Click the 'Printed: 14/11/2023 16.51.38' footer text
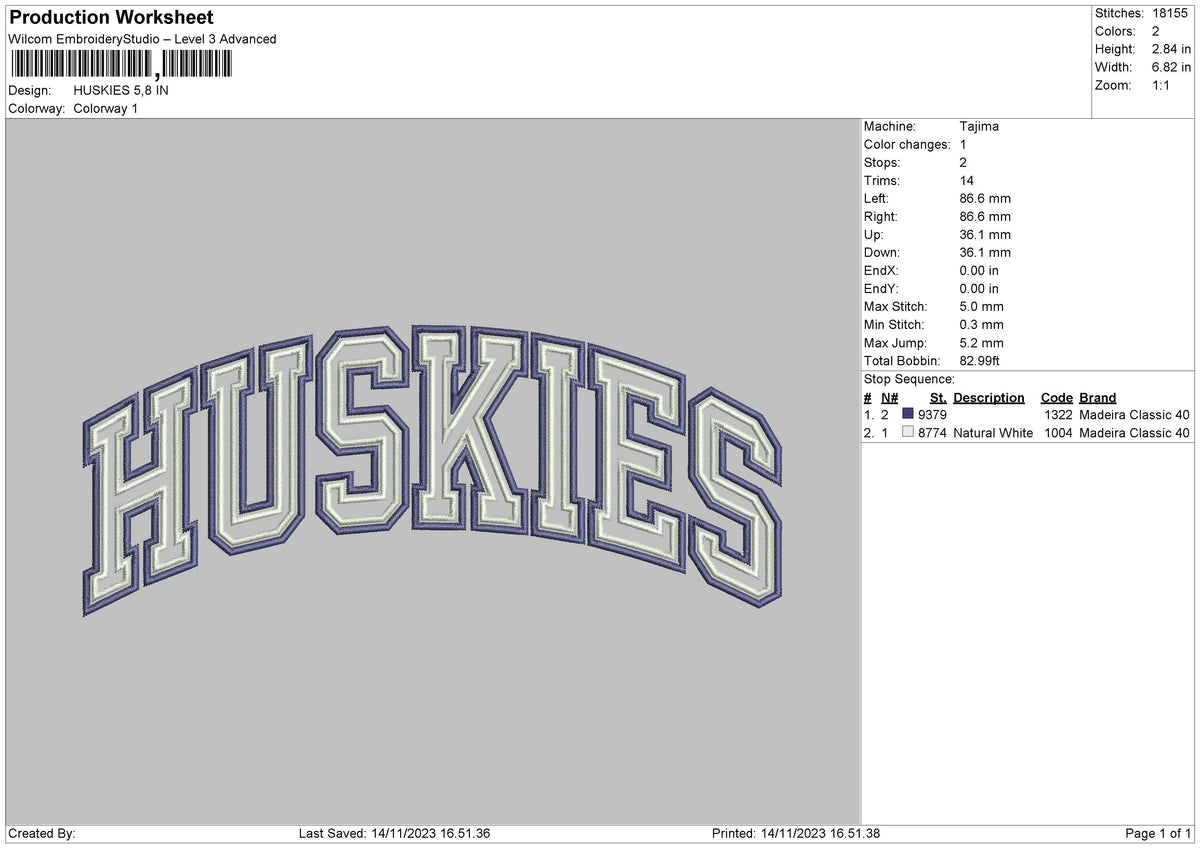Image resolution: width=1200 pixels, height=848 pixels. (796, 833)
